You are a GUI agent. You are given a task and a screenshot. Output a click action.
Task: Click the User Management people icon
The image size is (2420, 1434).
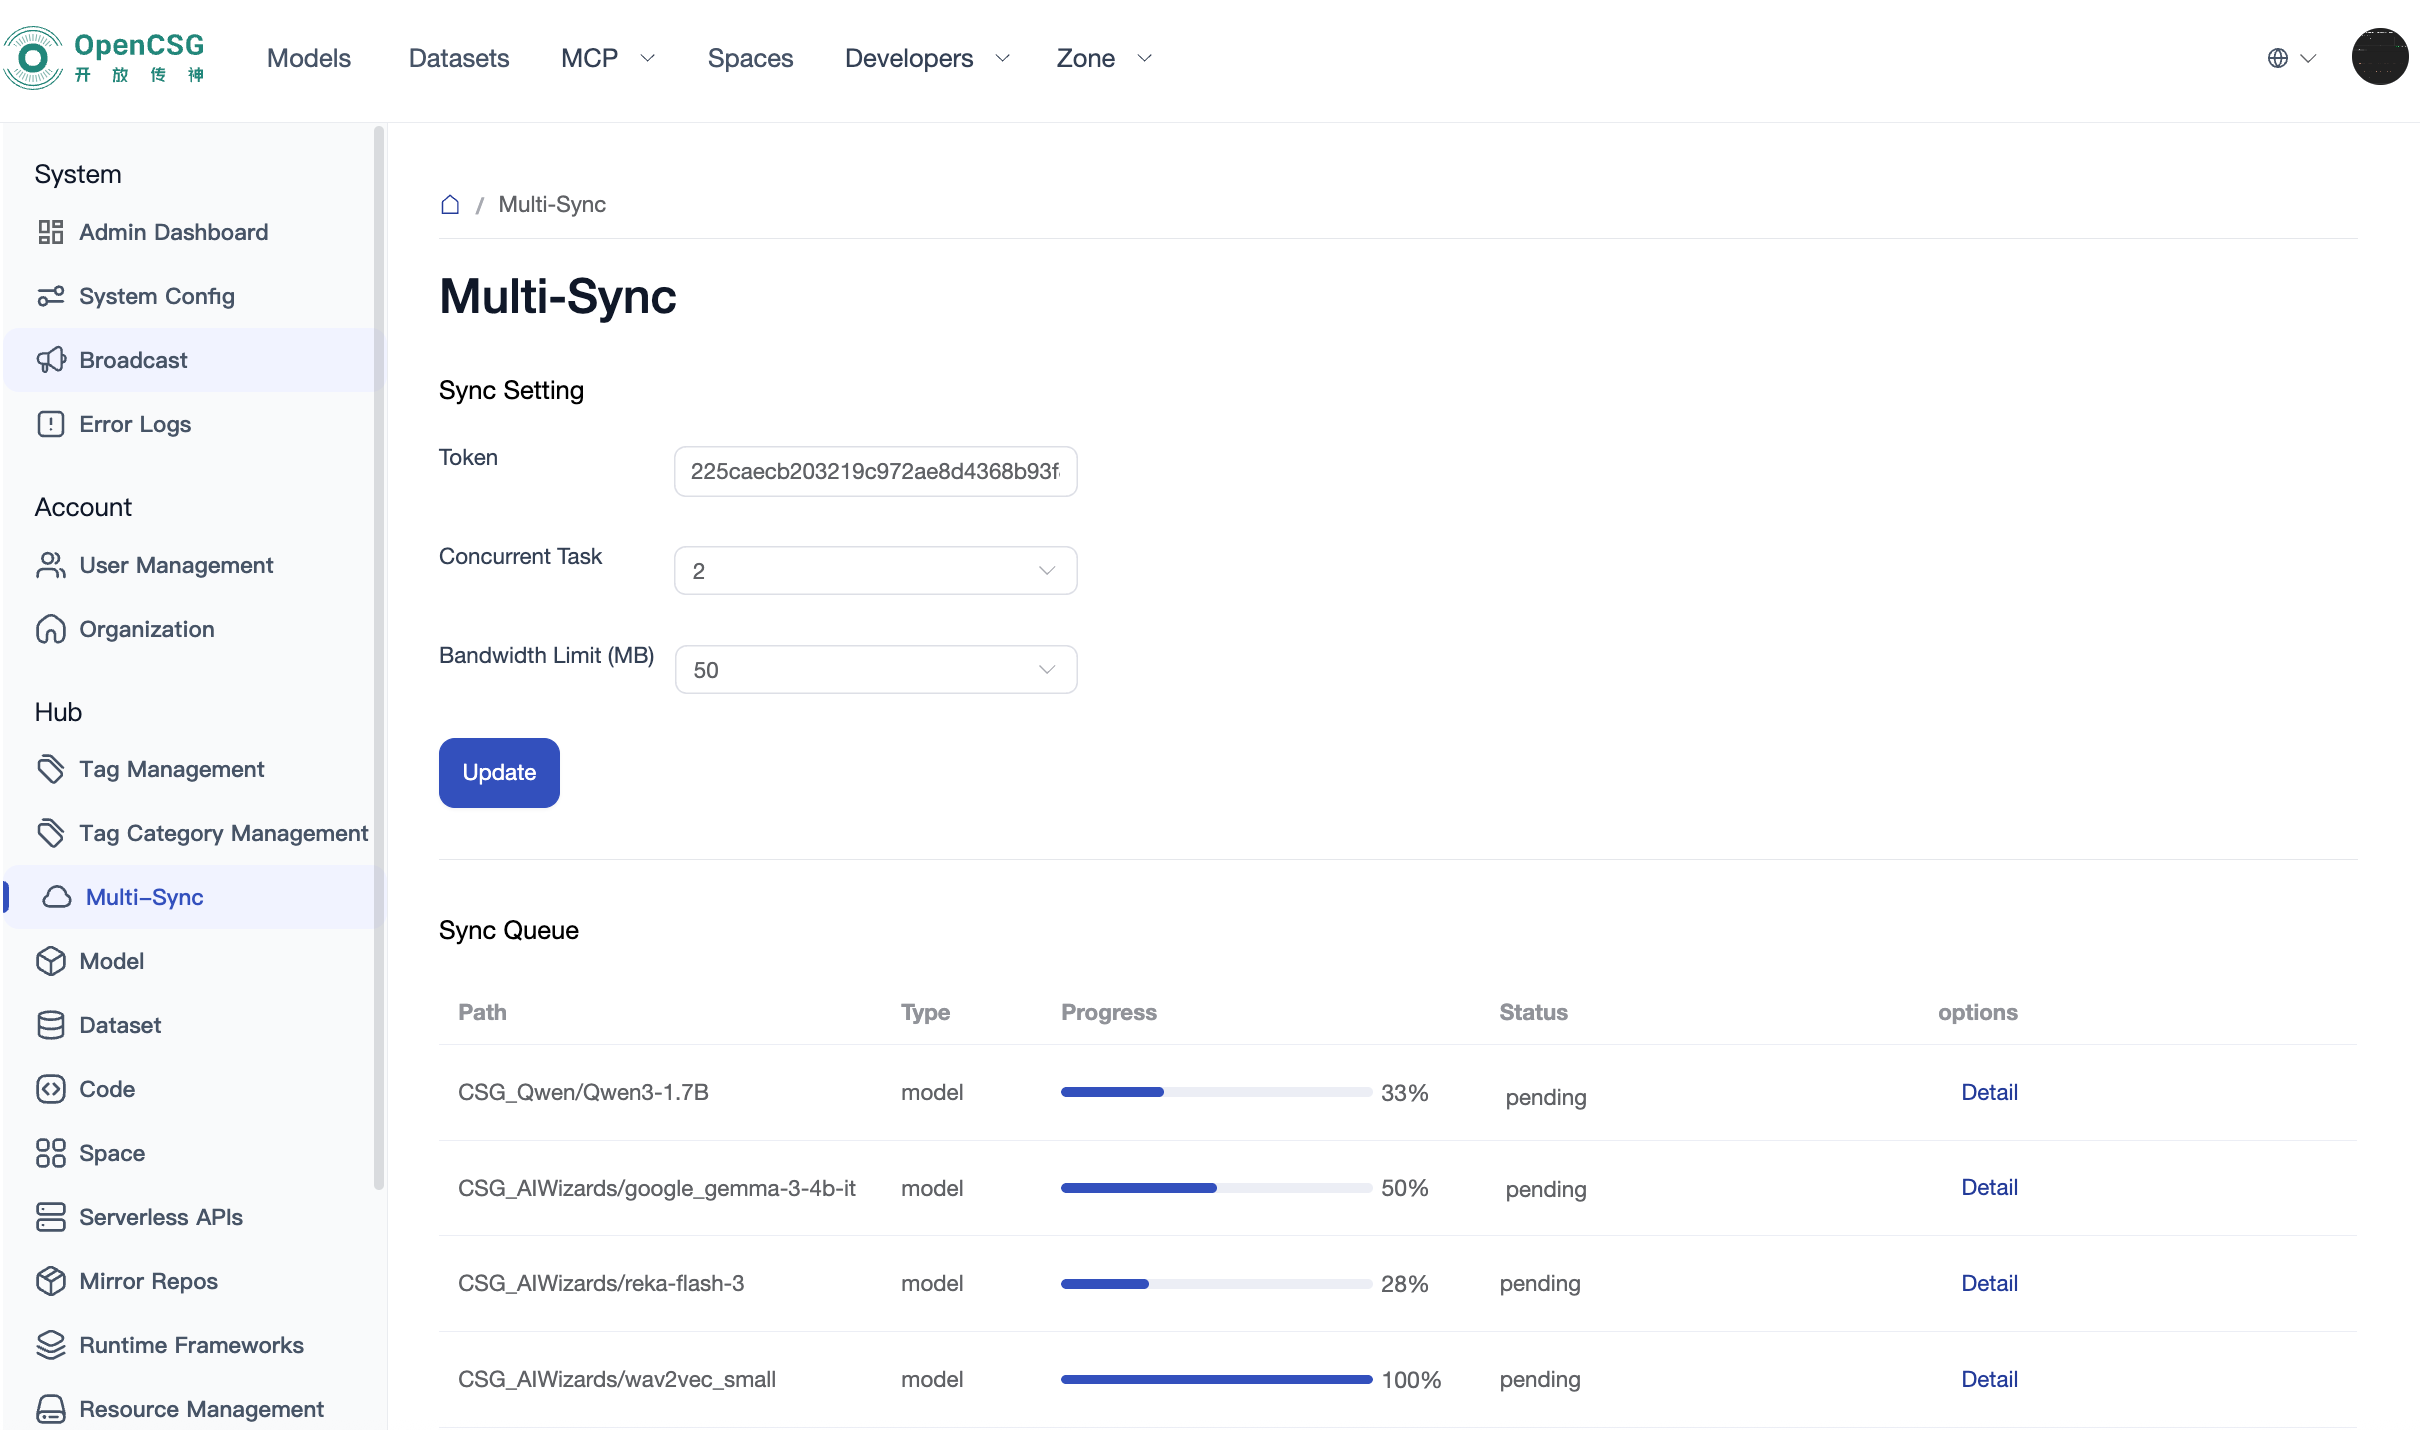click(x=50, y=565)
